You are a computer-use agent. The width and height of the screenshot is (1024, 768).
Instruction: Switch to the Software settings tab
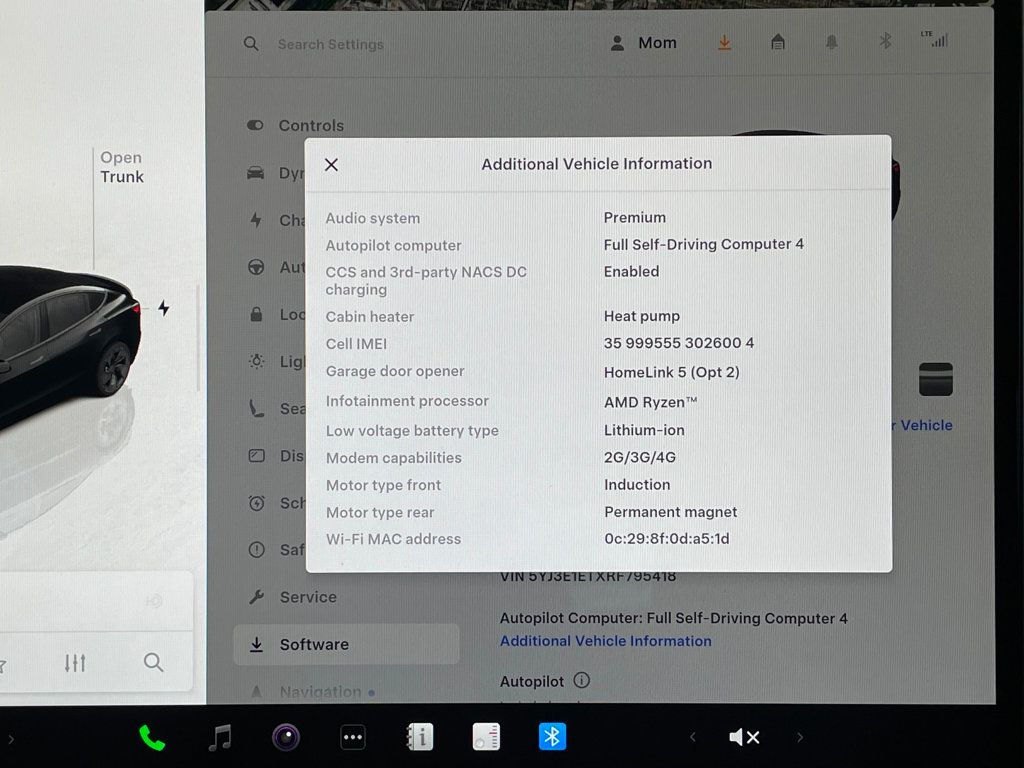(x=312, y=645)
